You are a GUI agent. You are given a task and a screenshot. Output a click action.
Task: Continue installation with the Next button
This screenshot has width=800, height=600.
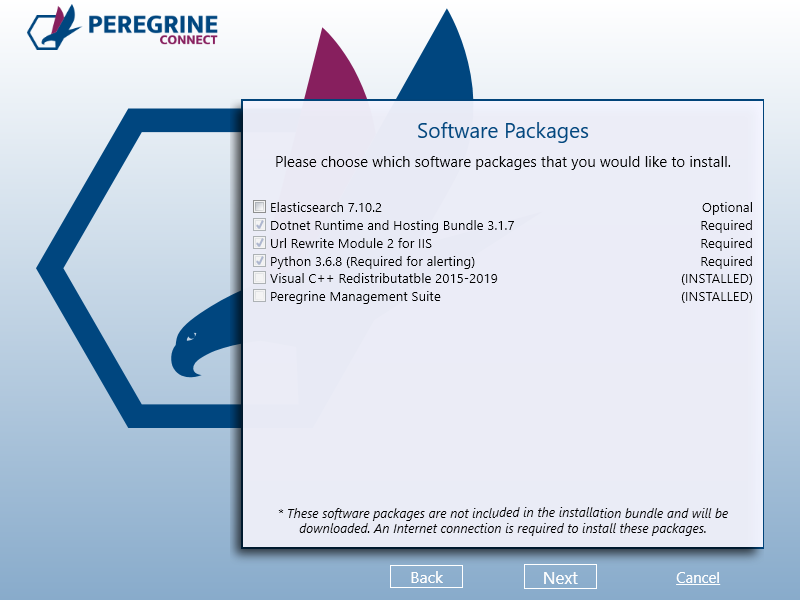pos(560,577)
